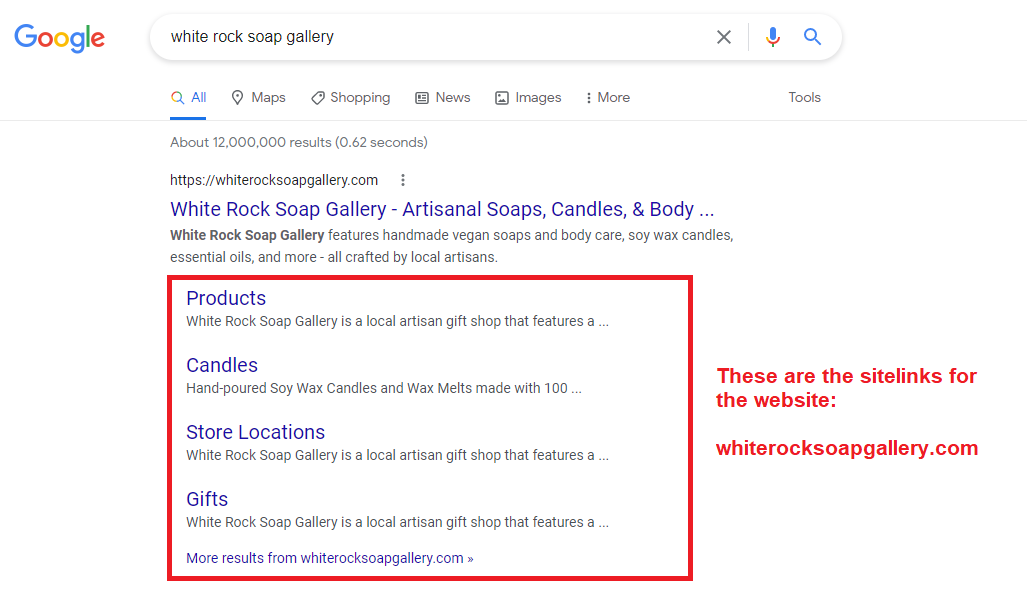Click the Maps pin icon
Image resolution: width=1027 pixels, height=592 pixels.
pyautogui.click(x=238, y=98)
